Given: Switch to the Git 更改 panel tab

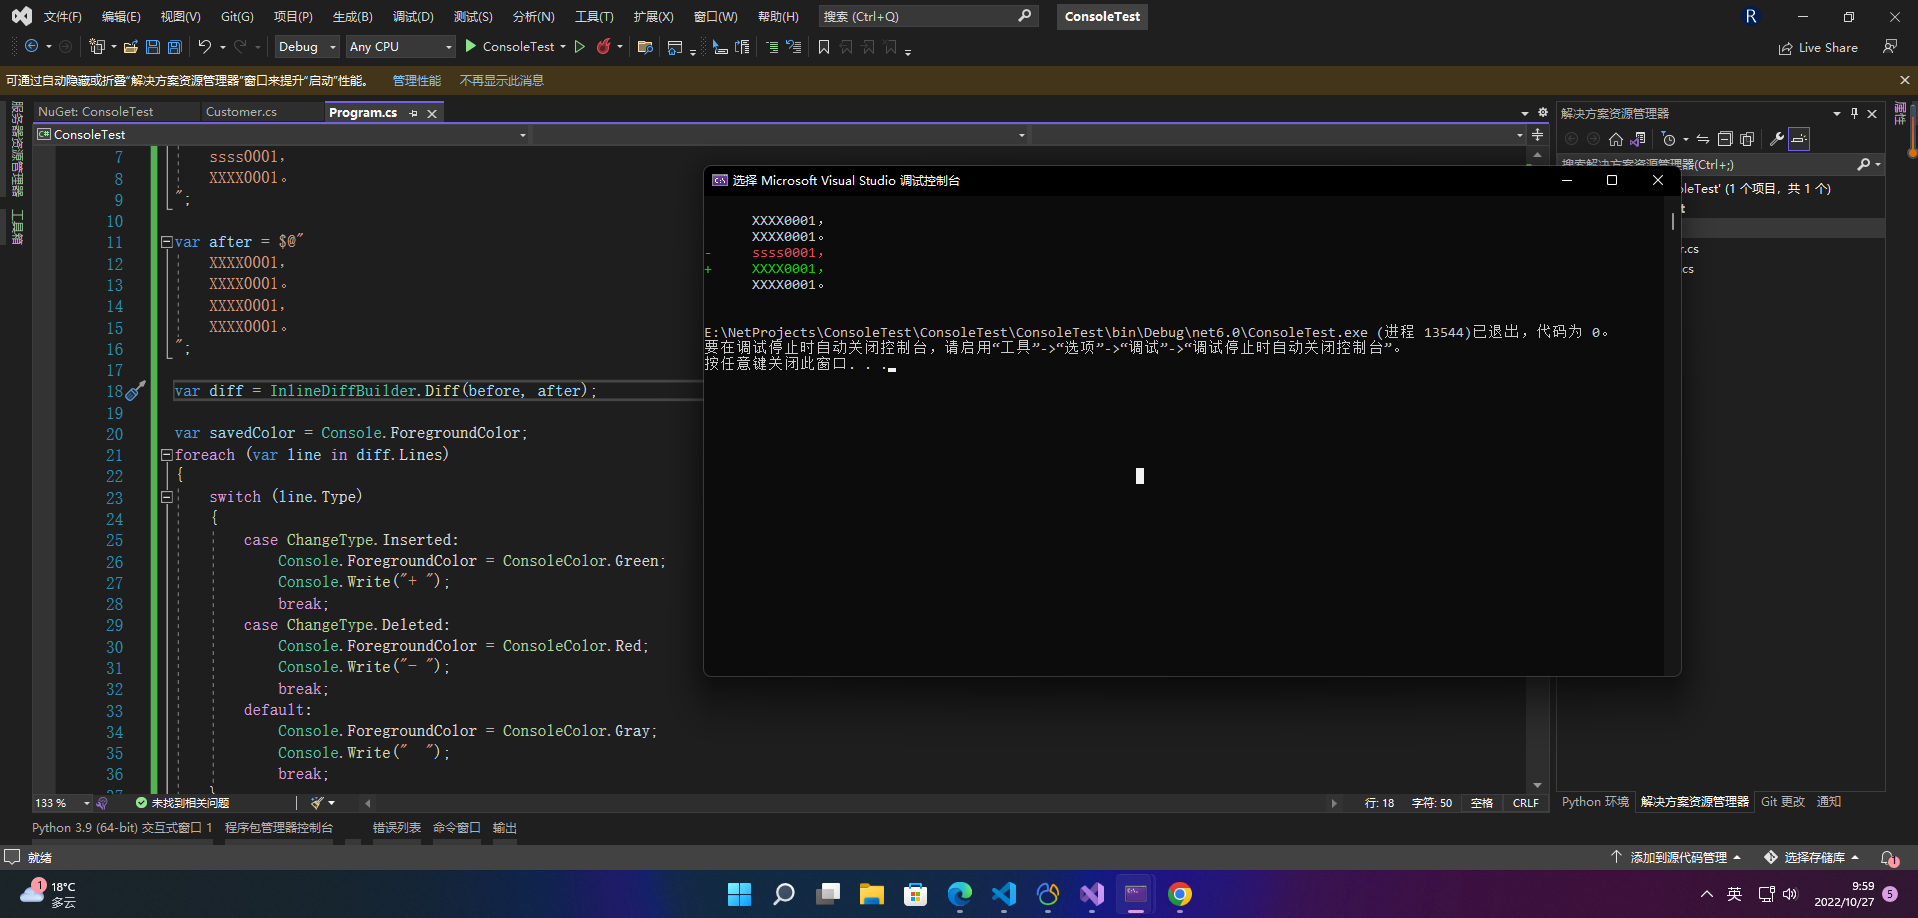Looking at the screenshot, I should (1783, 802).
